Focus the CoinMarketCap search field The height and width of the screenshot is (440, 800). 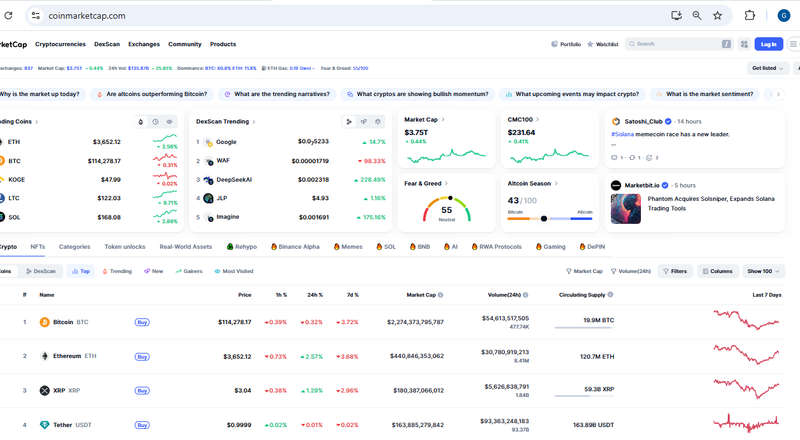(x=678, y=44)
